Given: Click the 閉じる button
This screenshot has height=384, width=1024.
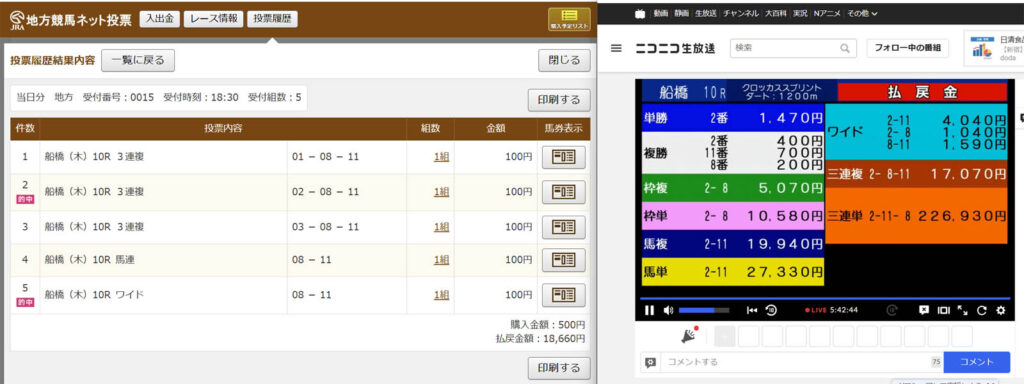Looking at the screenshot, I should [564, 61].
